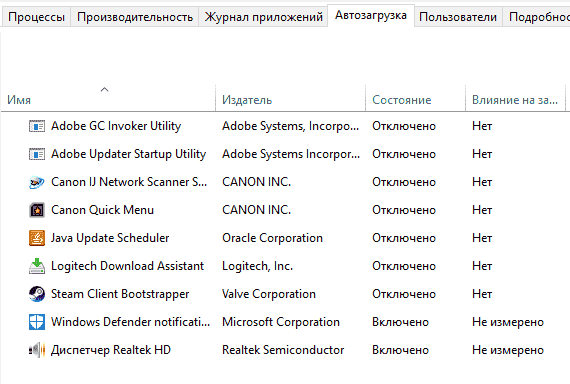Select the Logitech Download Assistant name
This screenshot has height=384, width=570.
coord(128,266)
